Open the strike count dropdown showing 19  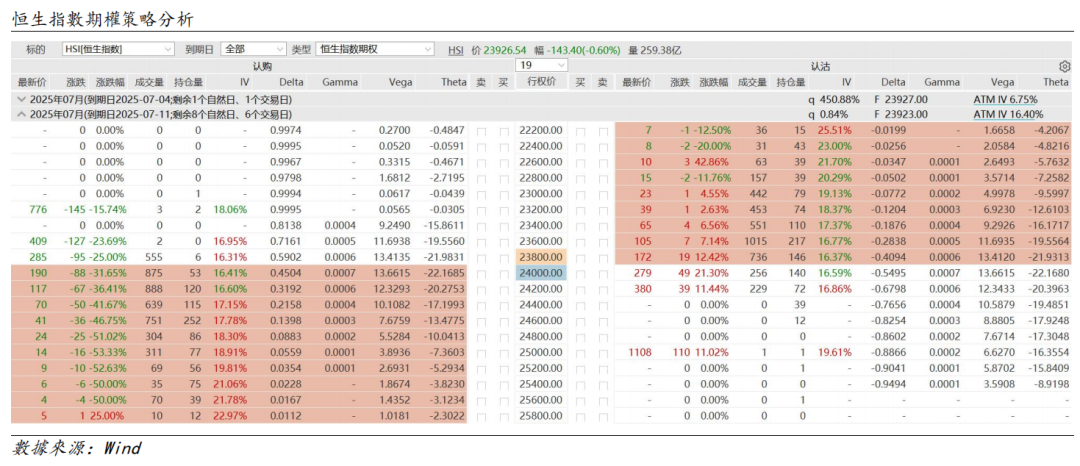pos(541,65)
